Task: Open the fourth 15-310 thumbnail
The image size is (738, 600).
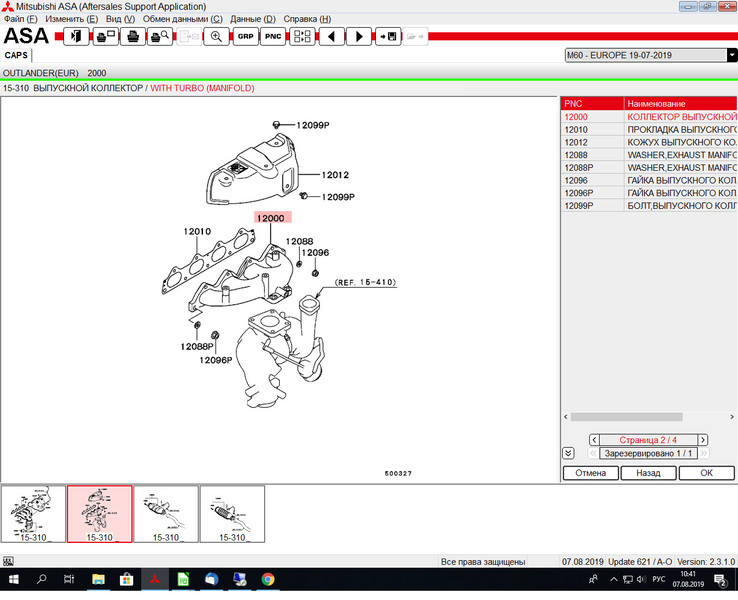Action: [233, 514]
